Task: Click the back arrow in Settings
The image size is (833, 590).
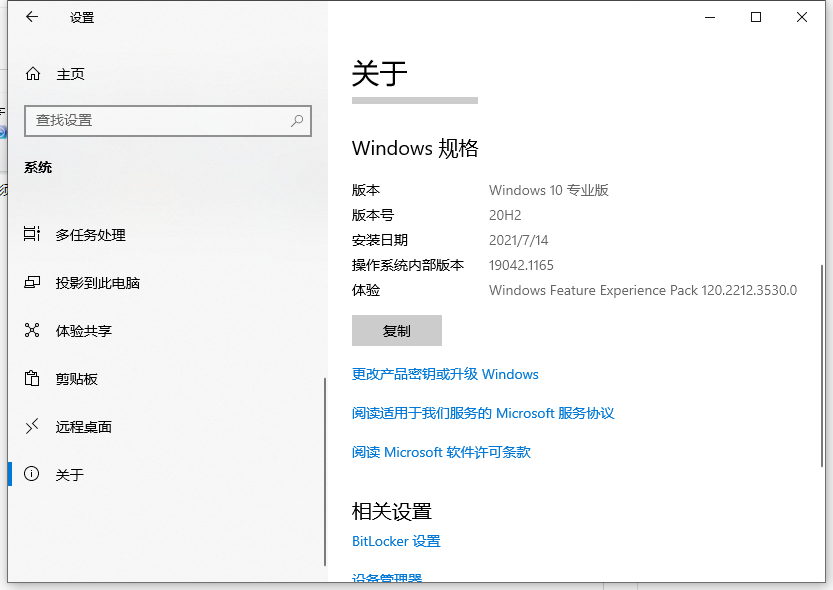Action: point(32,17)
